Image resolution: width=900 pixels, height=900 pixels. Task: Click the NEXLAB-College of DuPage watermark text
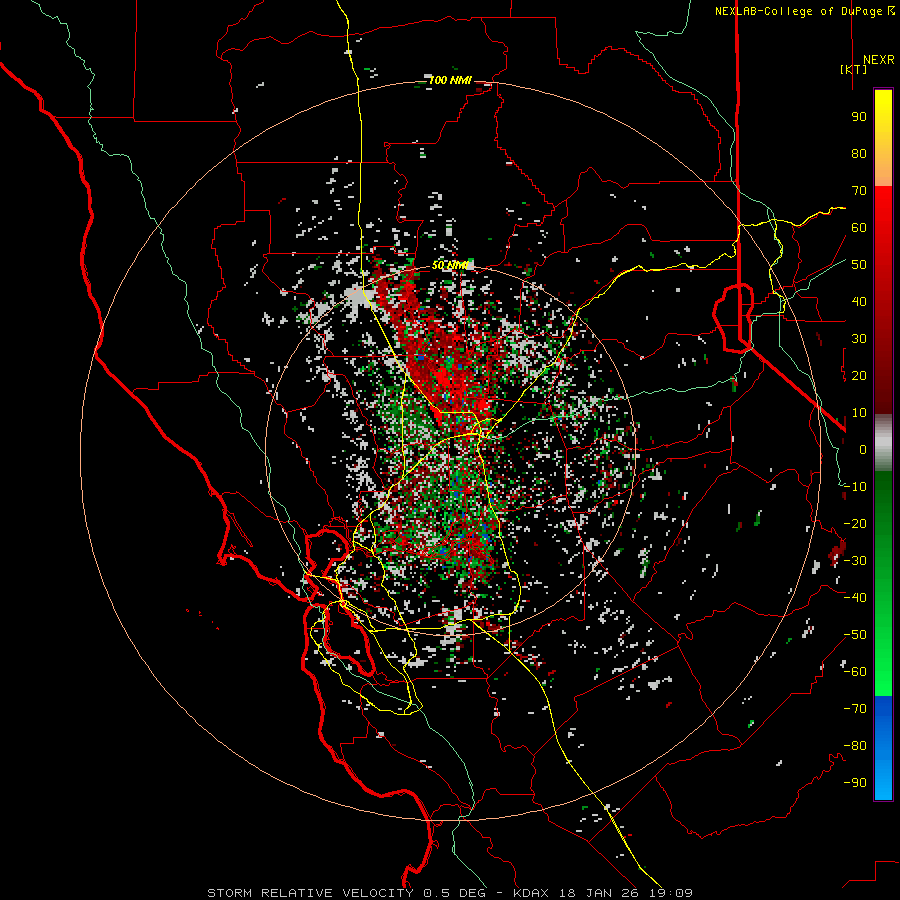[804, 11]
